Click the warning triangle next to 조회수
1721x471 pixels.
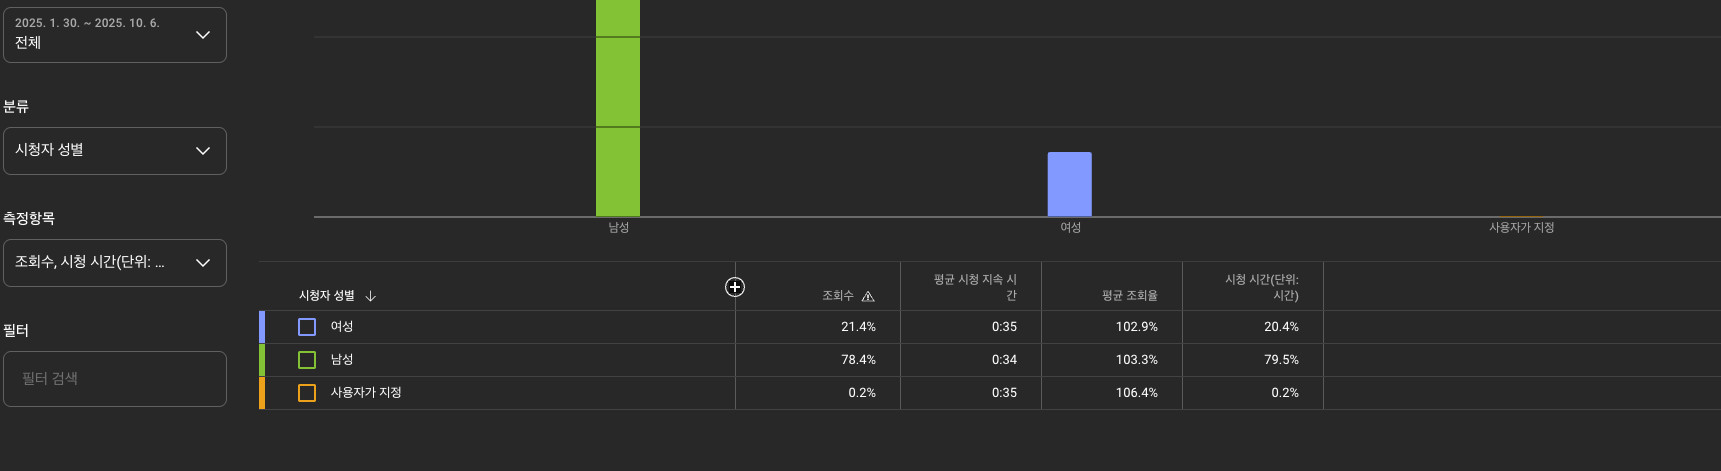(868, 296)
